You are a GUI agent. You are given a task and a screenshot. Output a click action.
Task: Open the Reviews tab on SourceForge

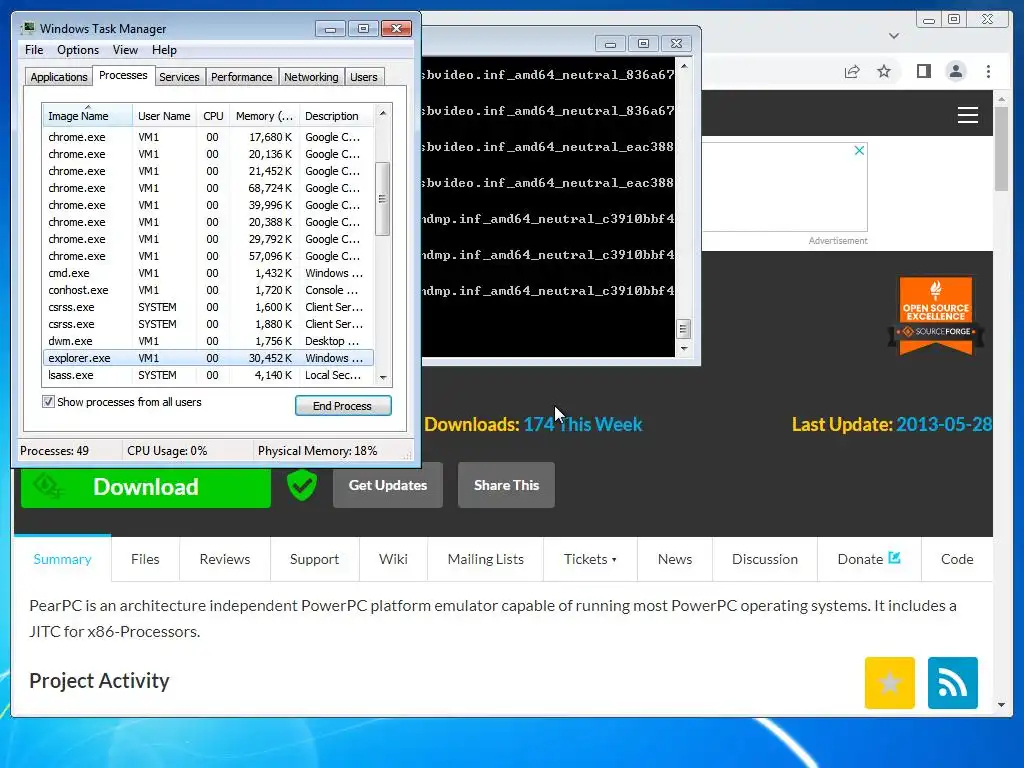click(225, 559)
